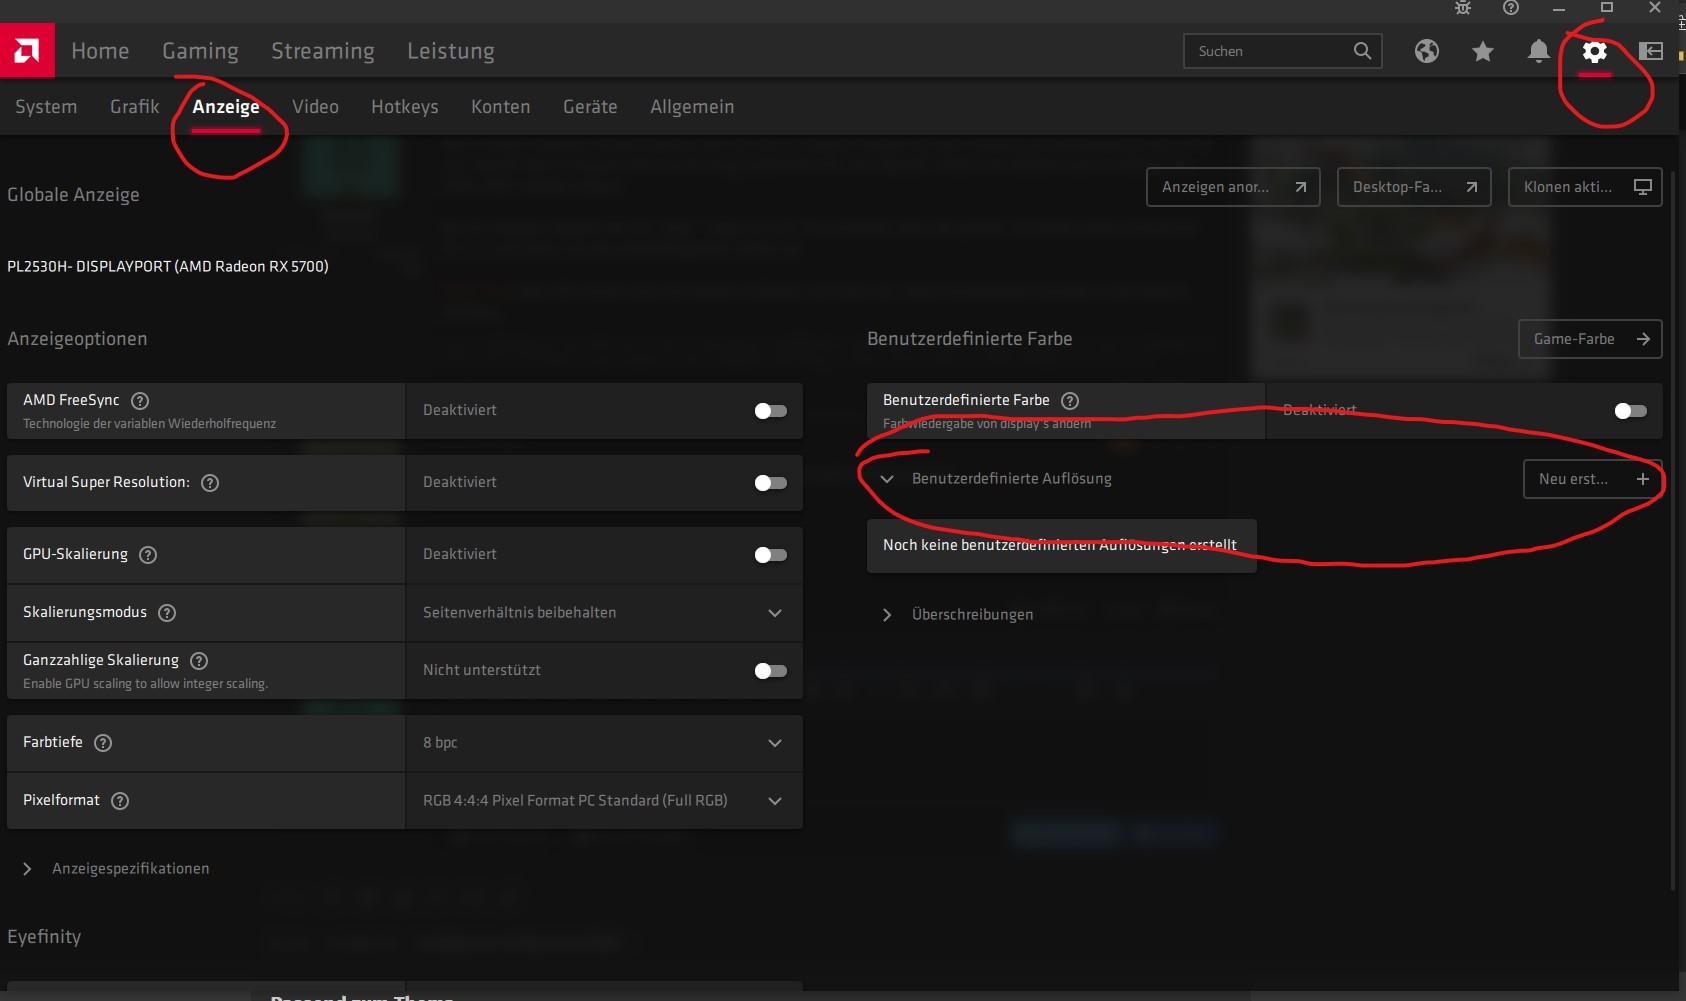Open the notifications bell icon

1539,51
